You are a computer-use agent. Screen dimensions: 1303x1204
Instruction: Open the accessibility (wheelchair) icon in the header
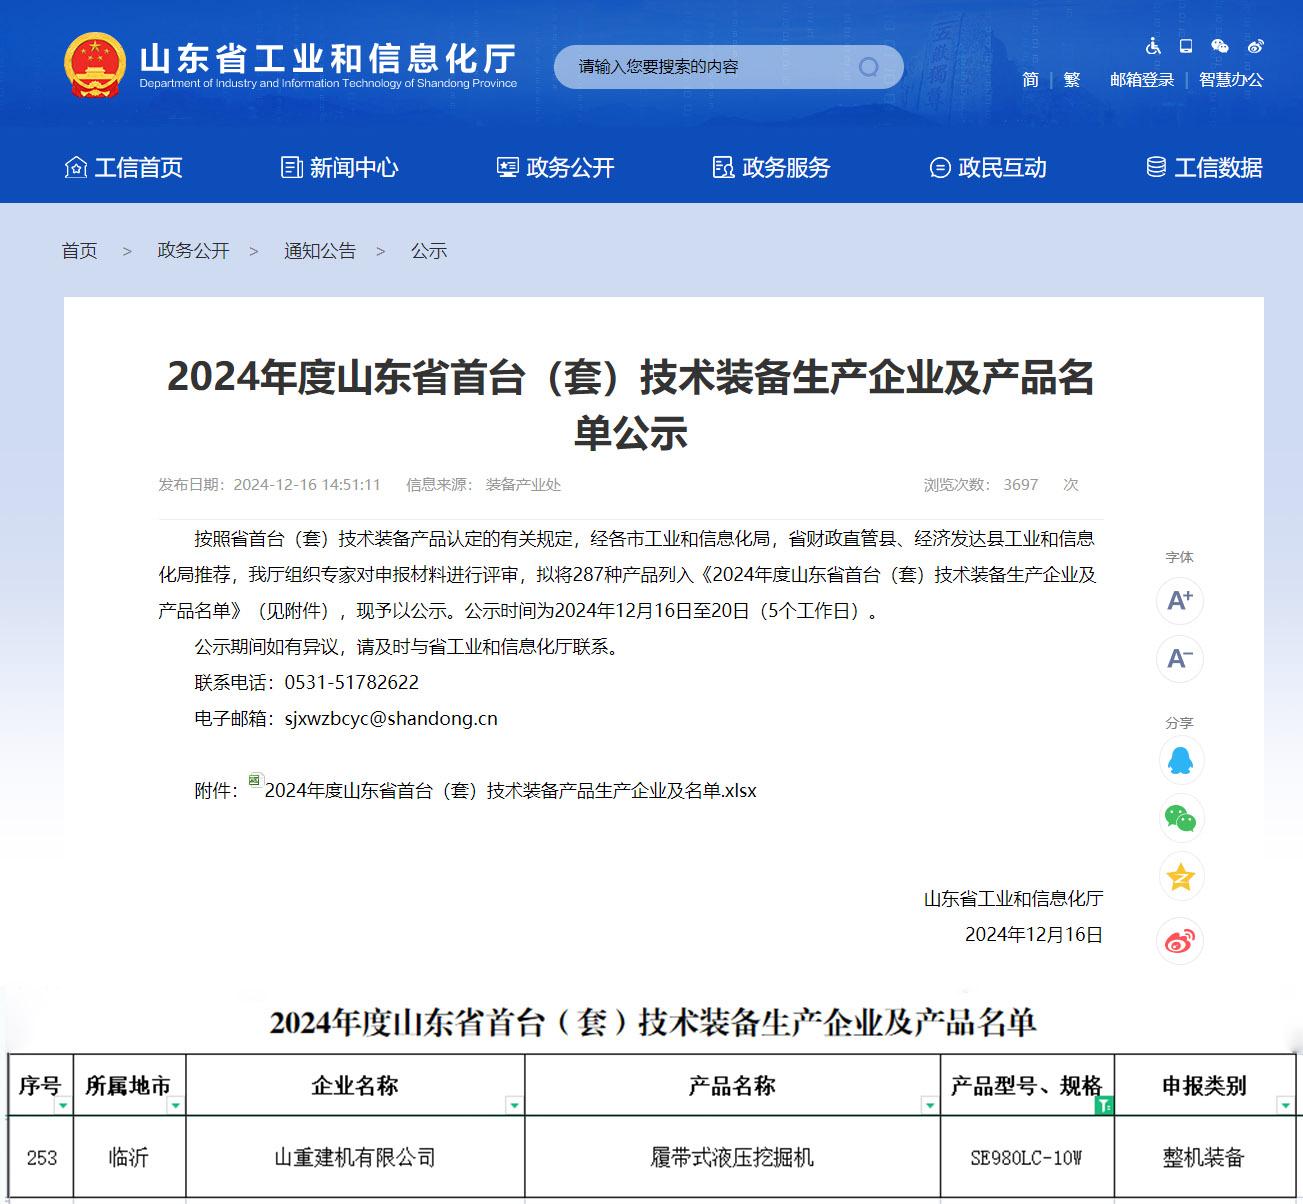click(x=1152, y=47)
